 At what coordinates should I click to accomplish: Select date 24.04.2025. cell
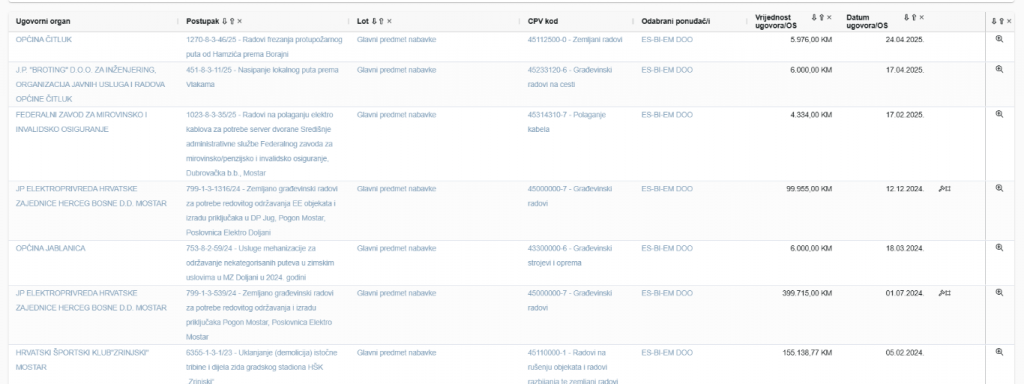[x=905, y=39]
